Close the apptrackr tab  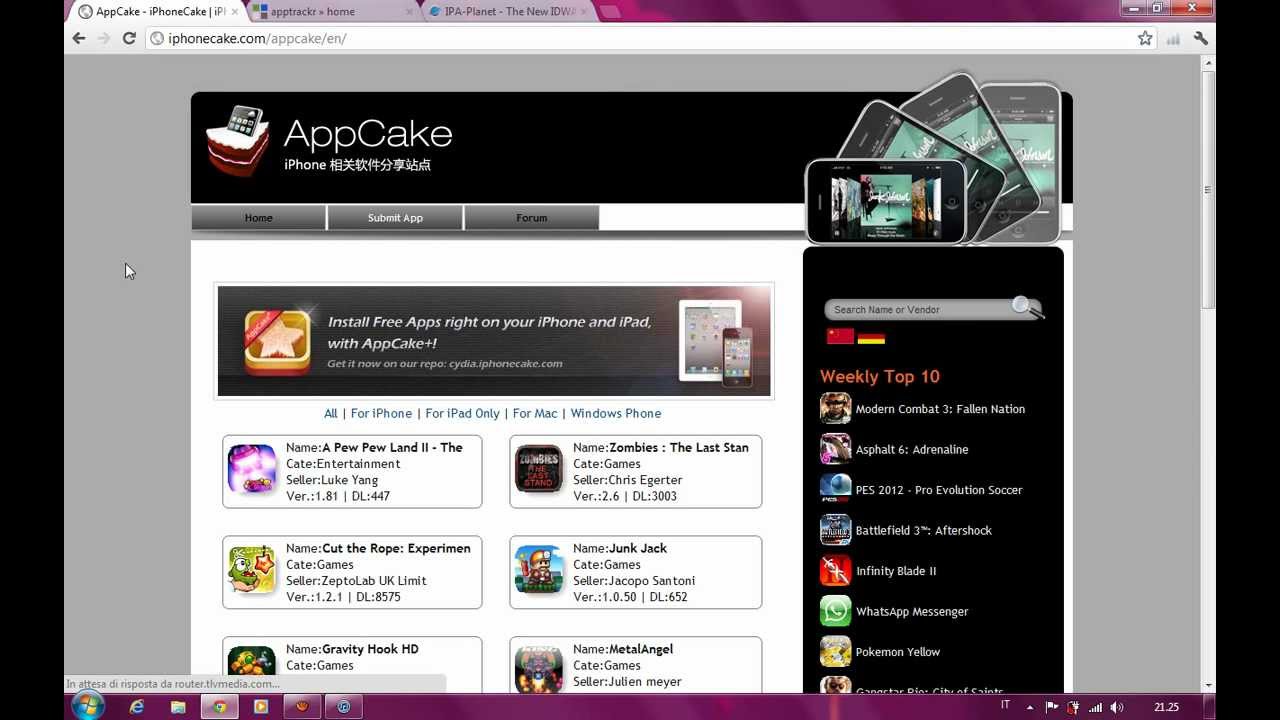[x=409, y=12]
